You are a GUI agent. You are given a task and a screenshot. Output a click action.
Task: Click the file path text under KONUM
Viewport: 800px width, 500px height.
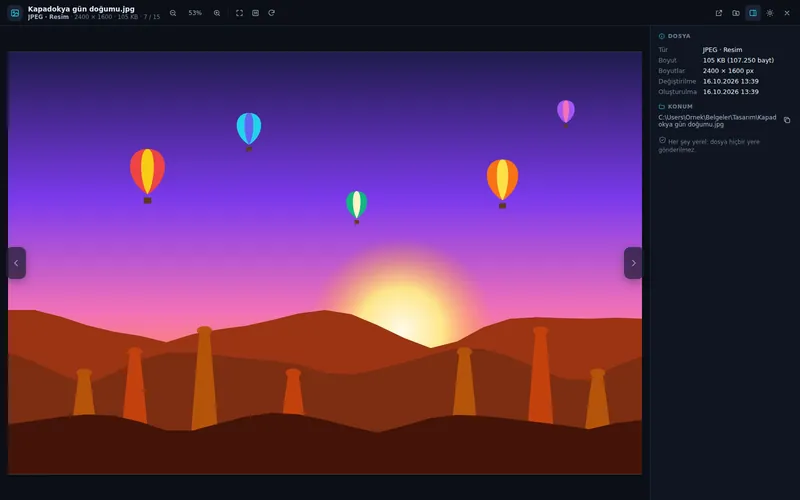tap(717, 121)
